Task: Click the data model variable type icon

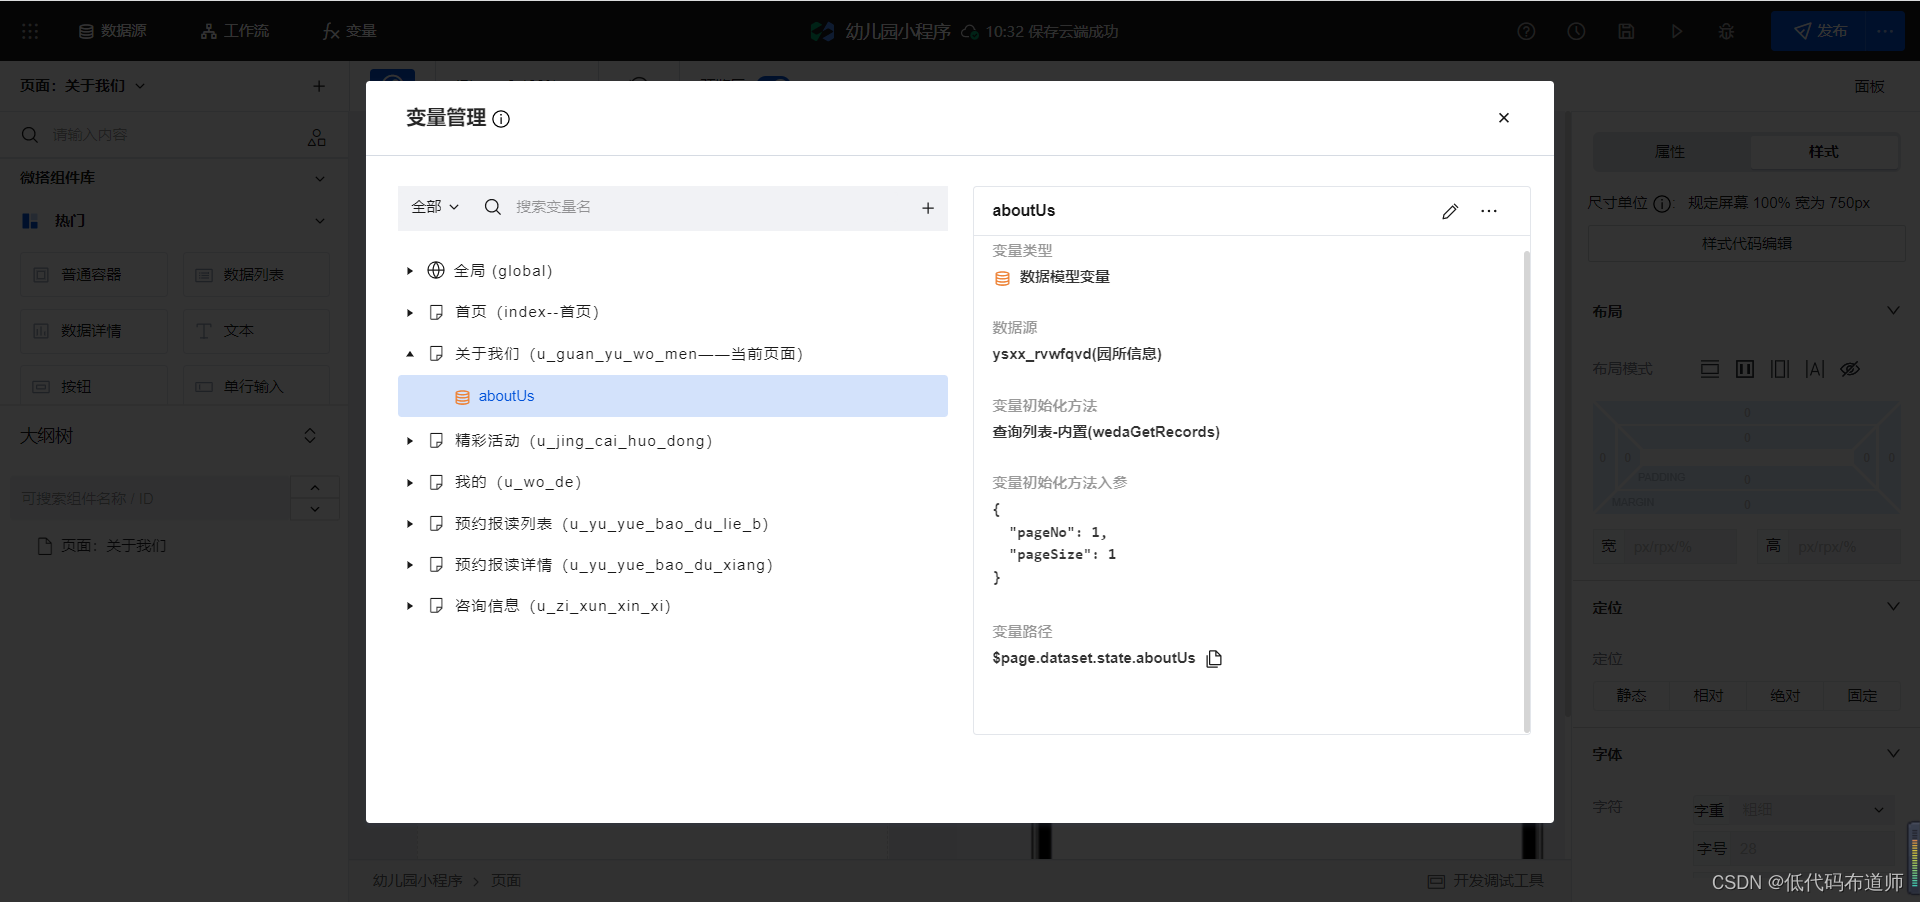Action: point(1002,278)
